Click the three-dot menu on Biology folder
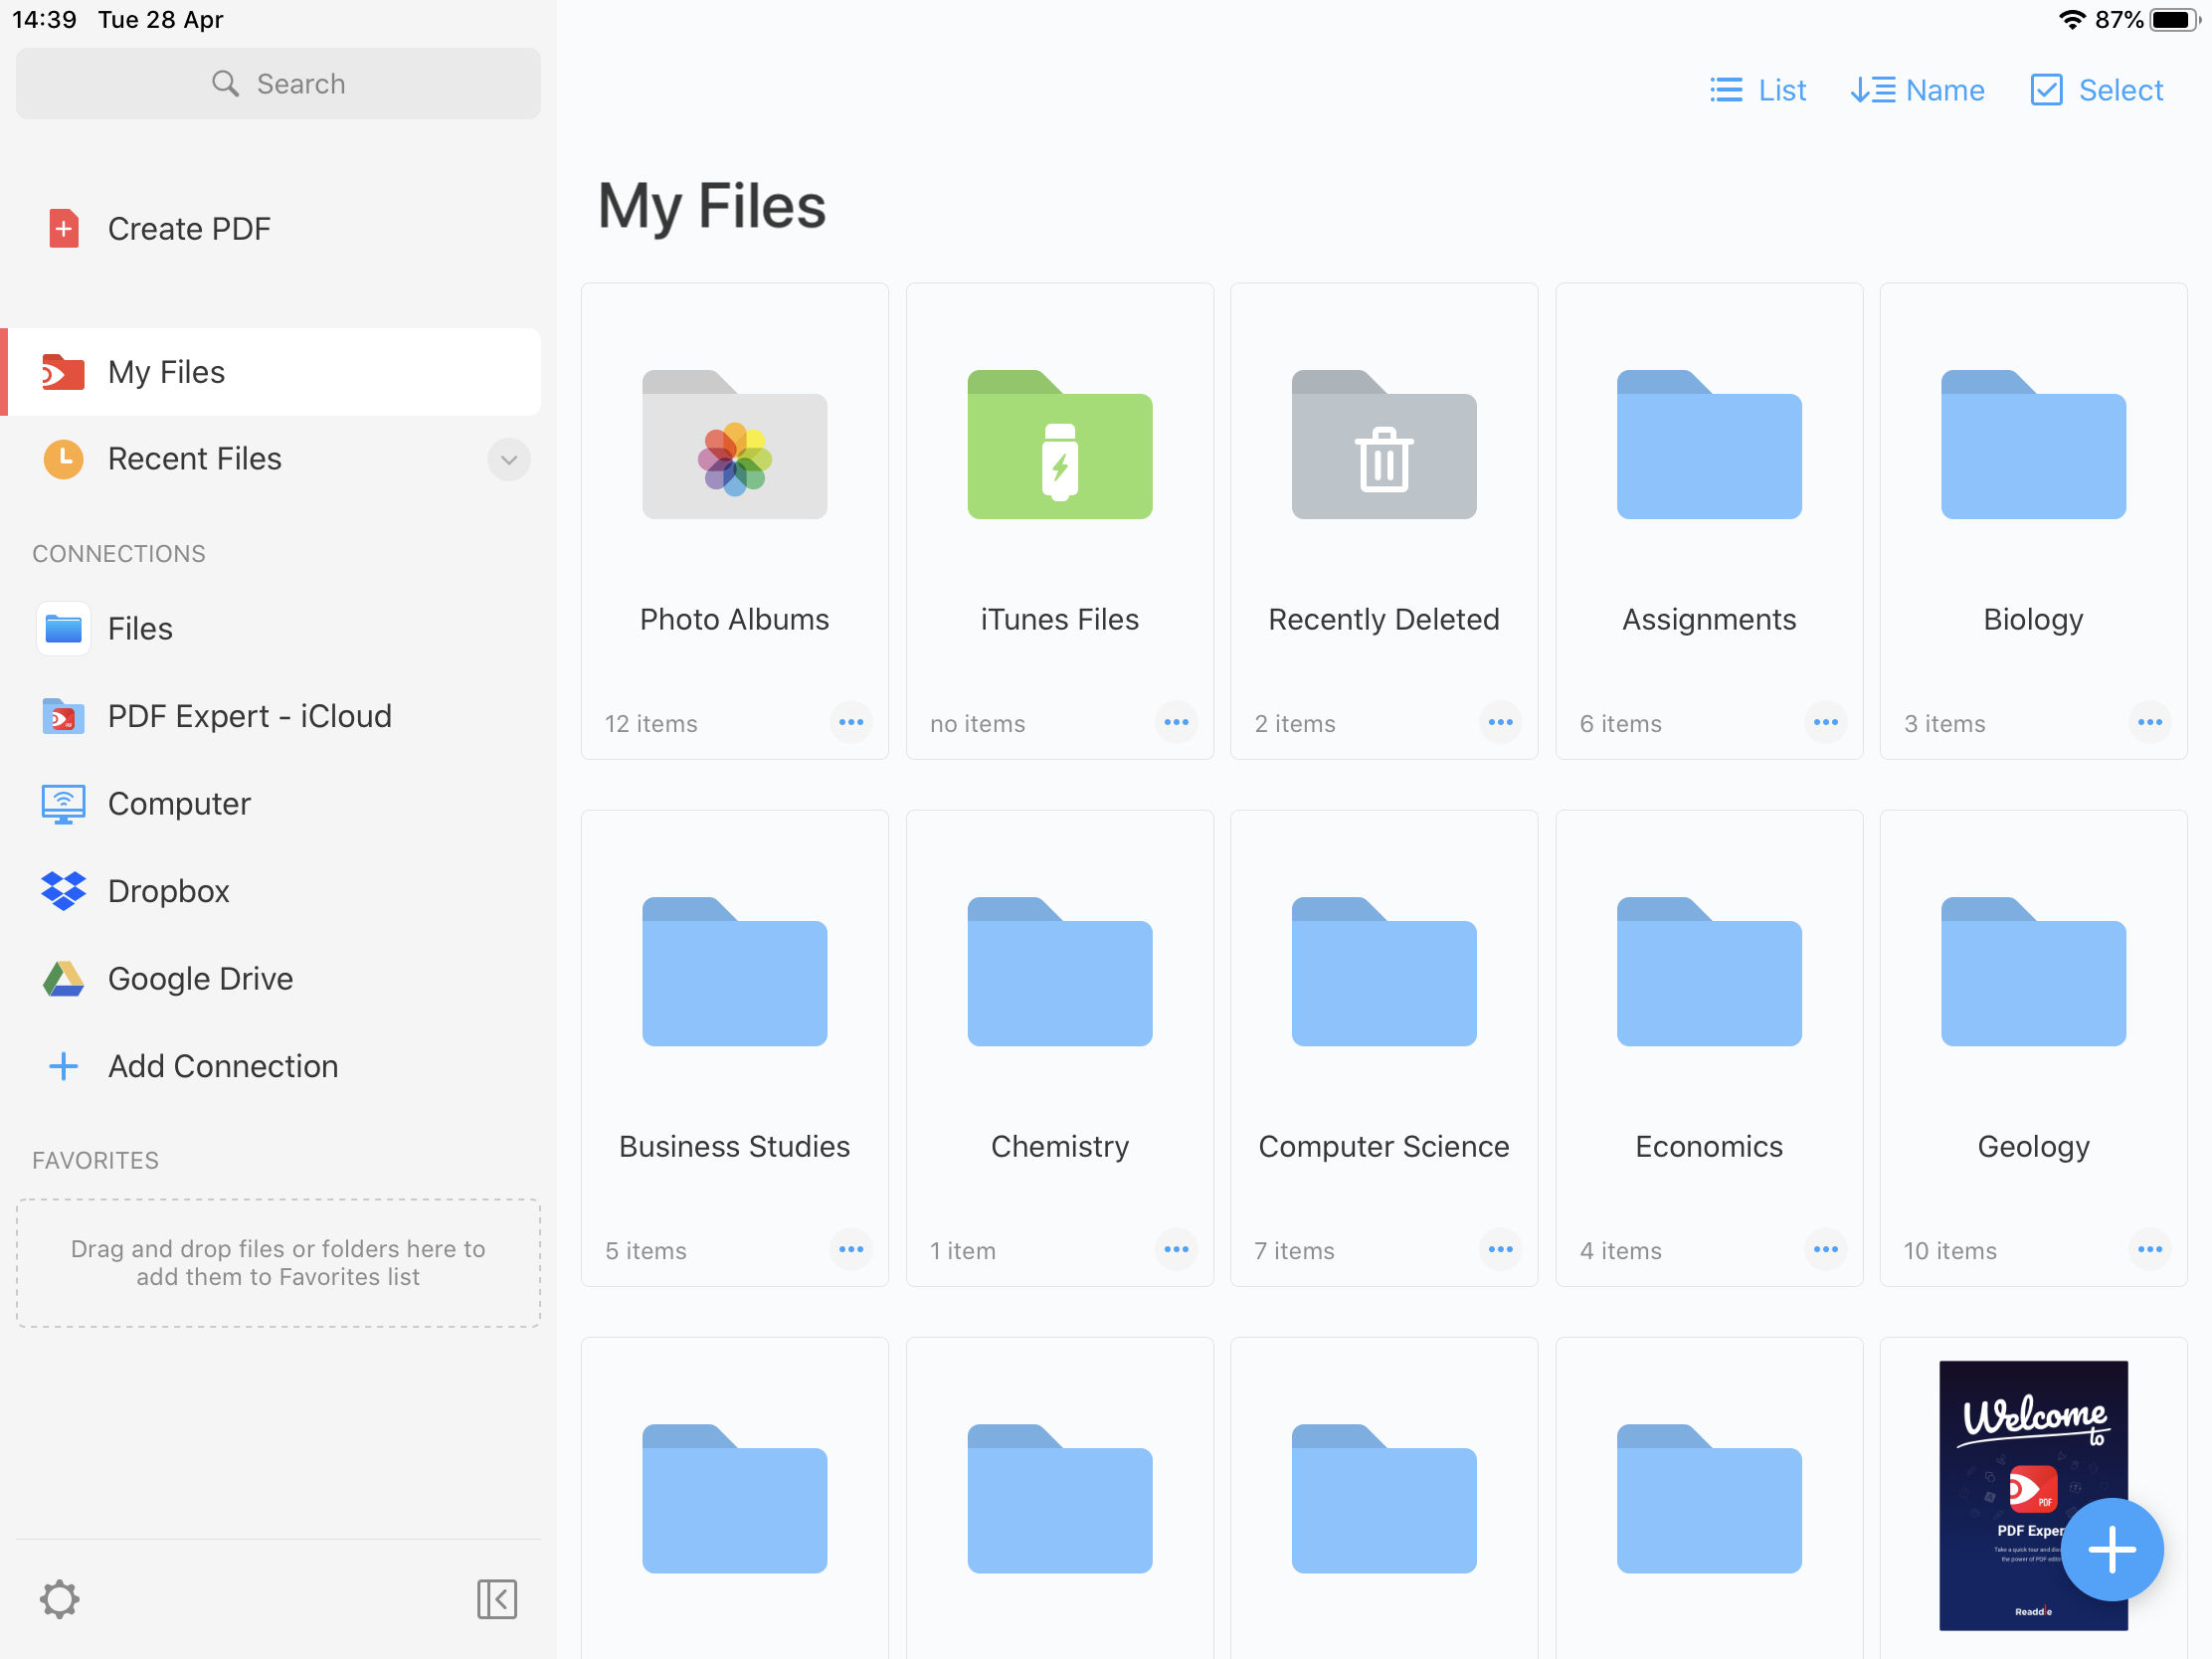Screen dimensions: 2212x1659 click(x=2147, y=723)
